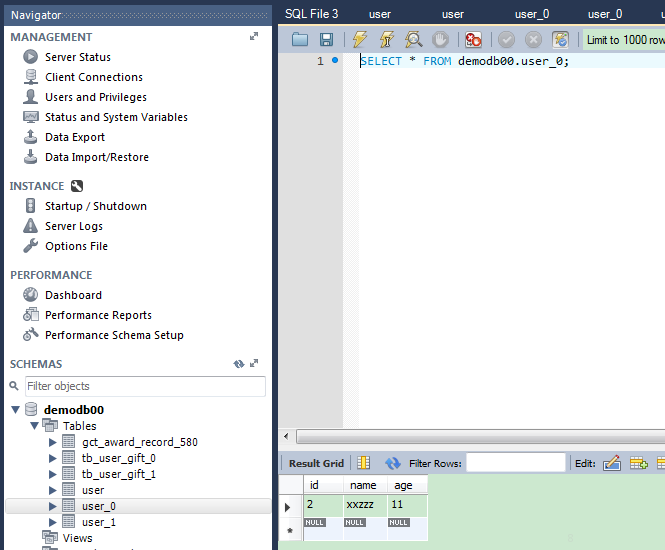Click the Dashboard gauge icon
Screen dimensions: 665x550
[30, 295]
